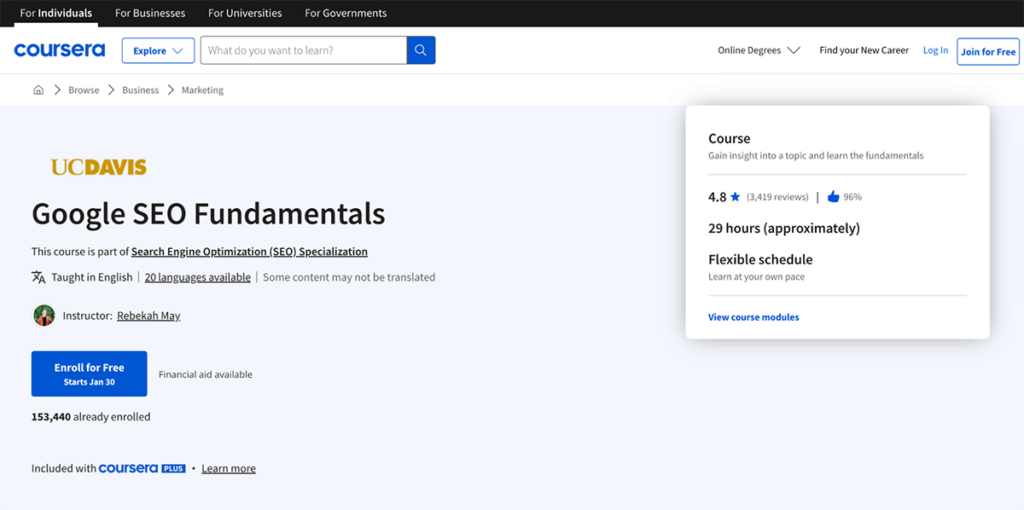The width and height of the screenshot is (1024, 510).
Task: Go to Marketing in breadcrumb
Action: pos(202,90)
